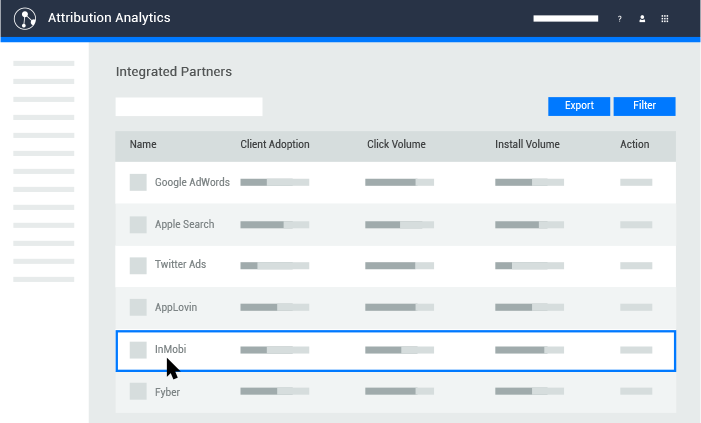This screenshot has width=701, height=423.
Task: Click the Attribution Analytics title
Action: pos(109,18)
